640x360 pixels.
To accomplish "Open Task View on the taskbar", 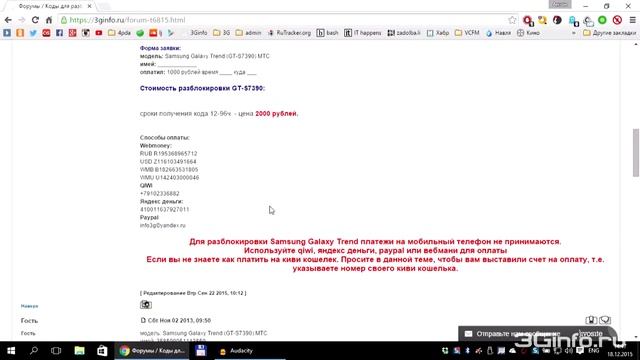I will click(x=56, y=351).
